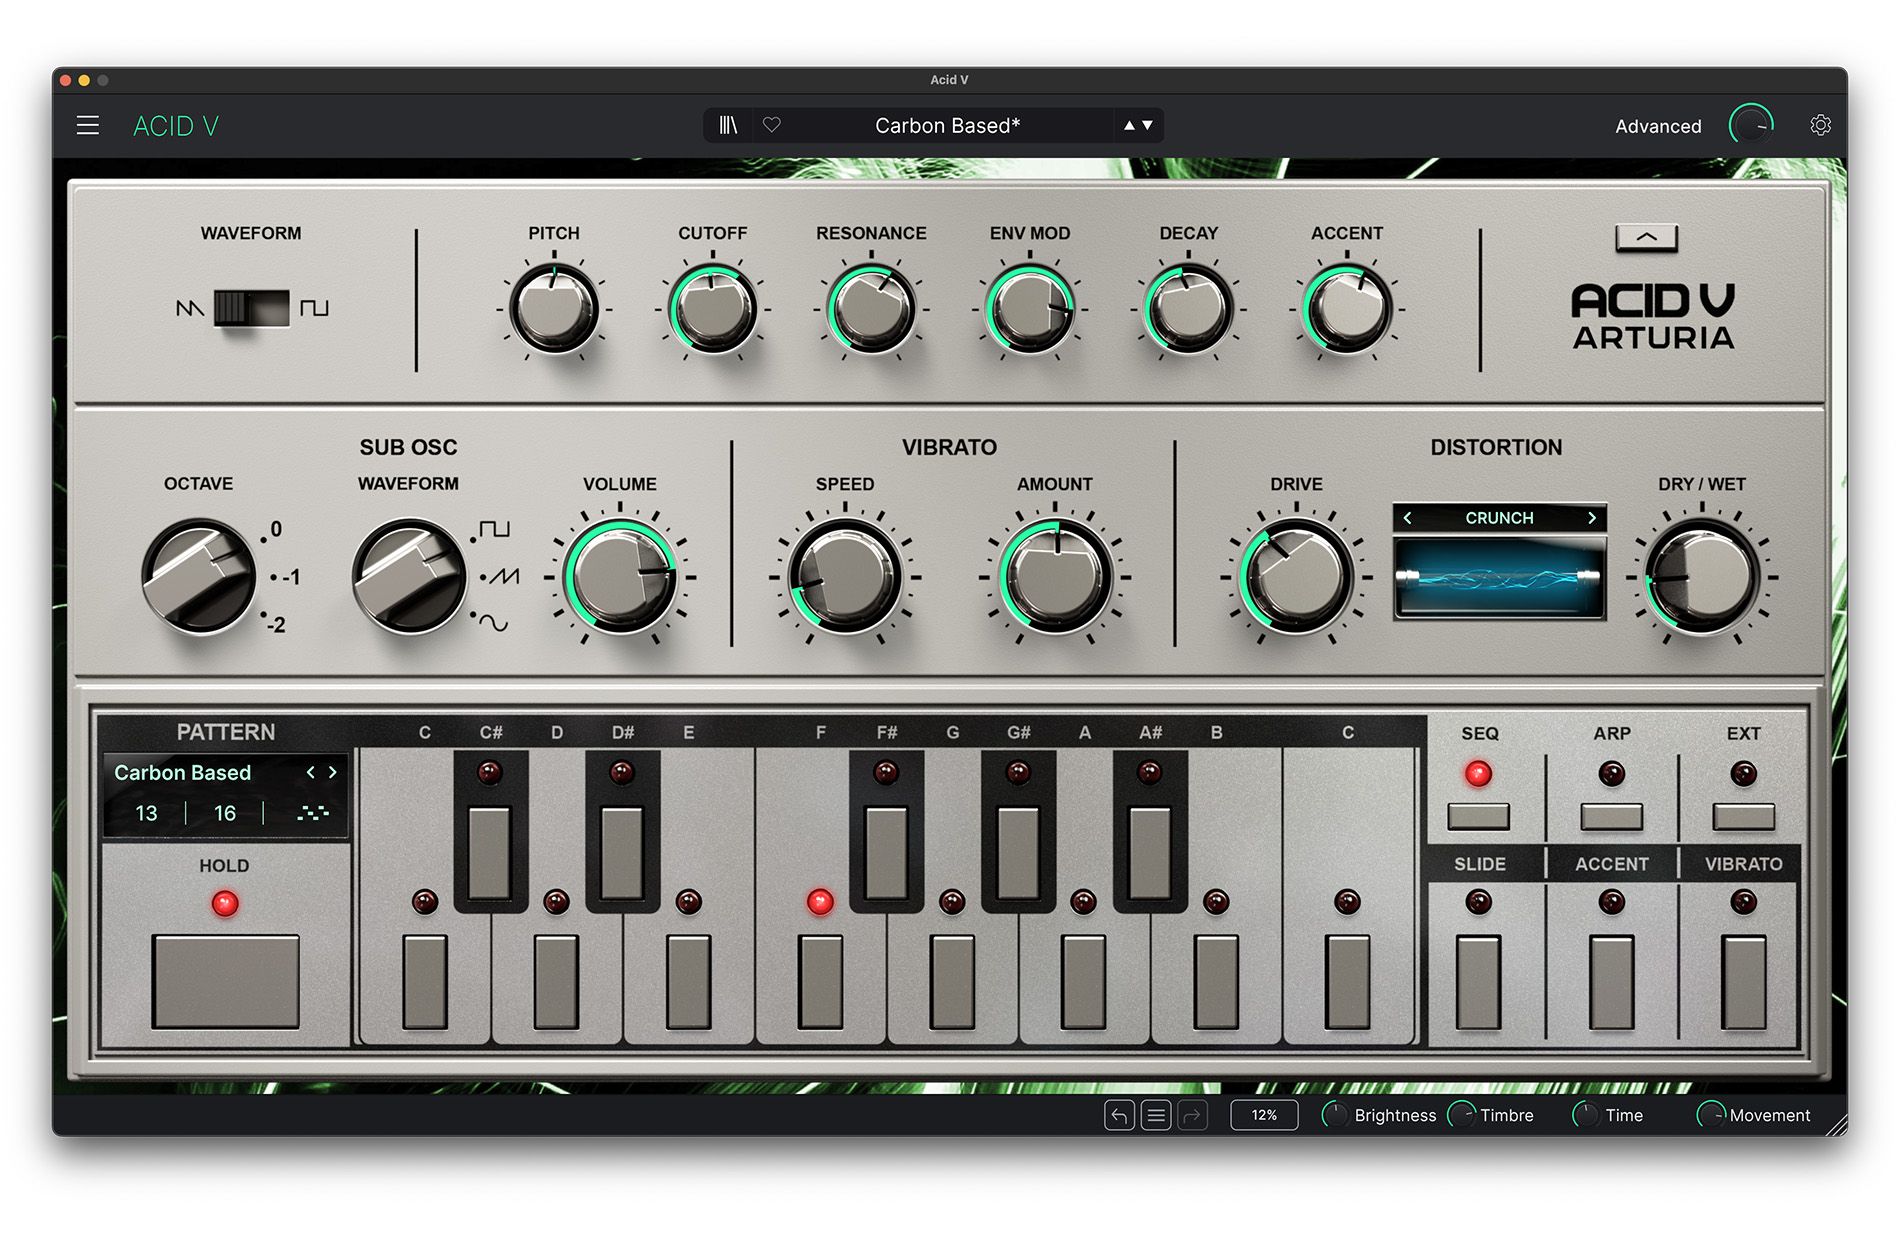Go to the next pattern arrow

pos(333,772)
